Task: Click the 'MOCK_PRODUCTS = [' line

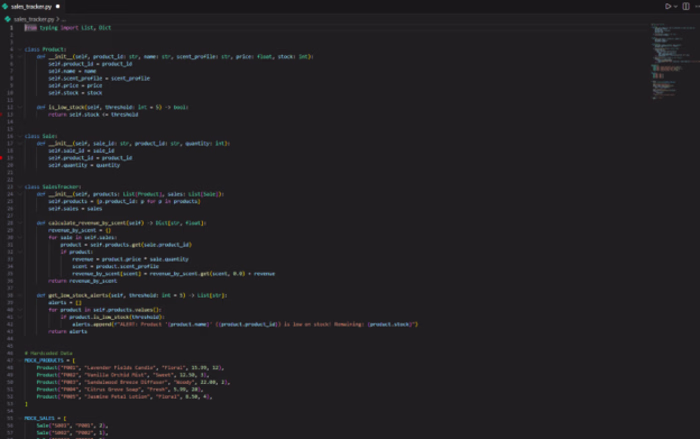Action: point(50,360)
